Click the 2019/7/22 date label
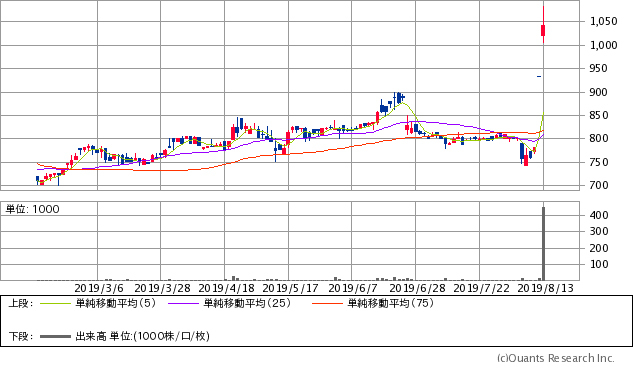633x373 pixels. coord(481,288)
